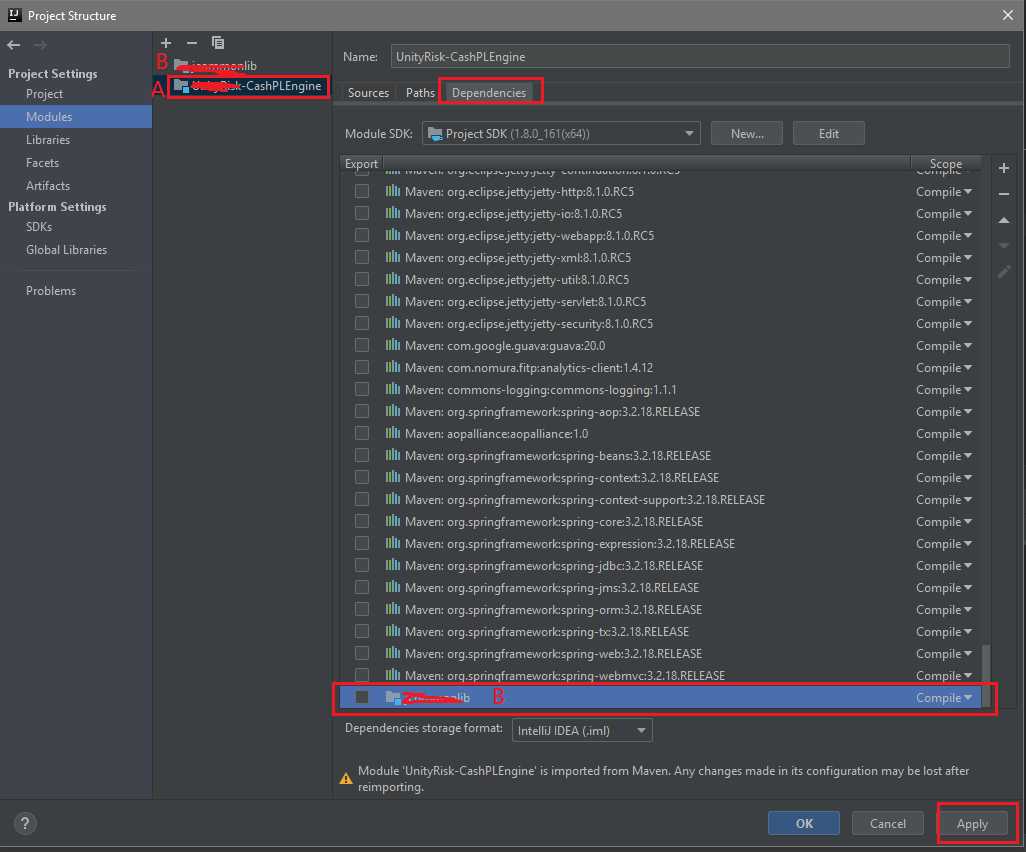Add a new module with plus icon

166,43
